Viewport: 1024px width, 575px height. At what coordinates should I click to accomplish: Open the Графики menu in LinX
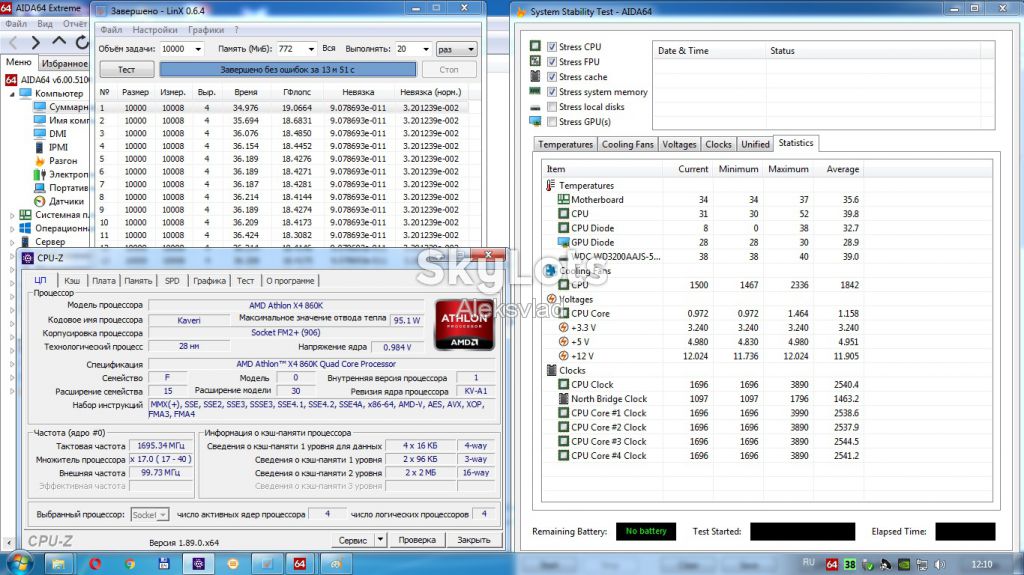click(x=206, y=30)
